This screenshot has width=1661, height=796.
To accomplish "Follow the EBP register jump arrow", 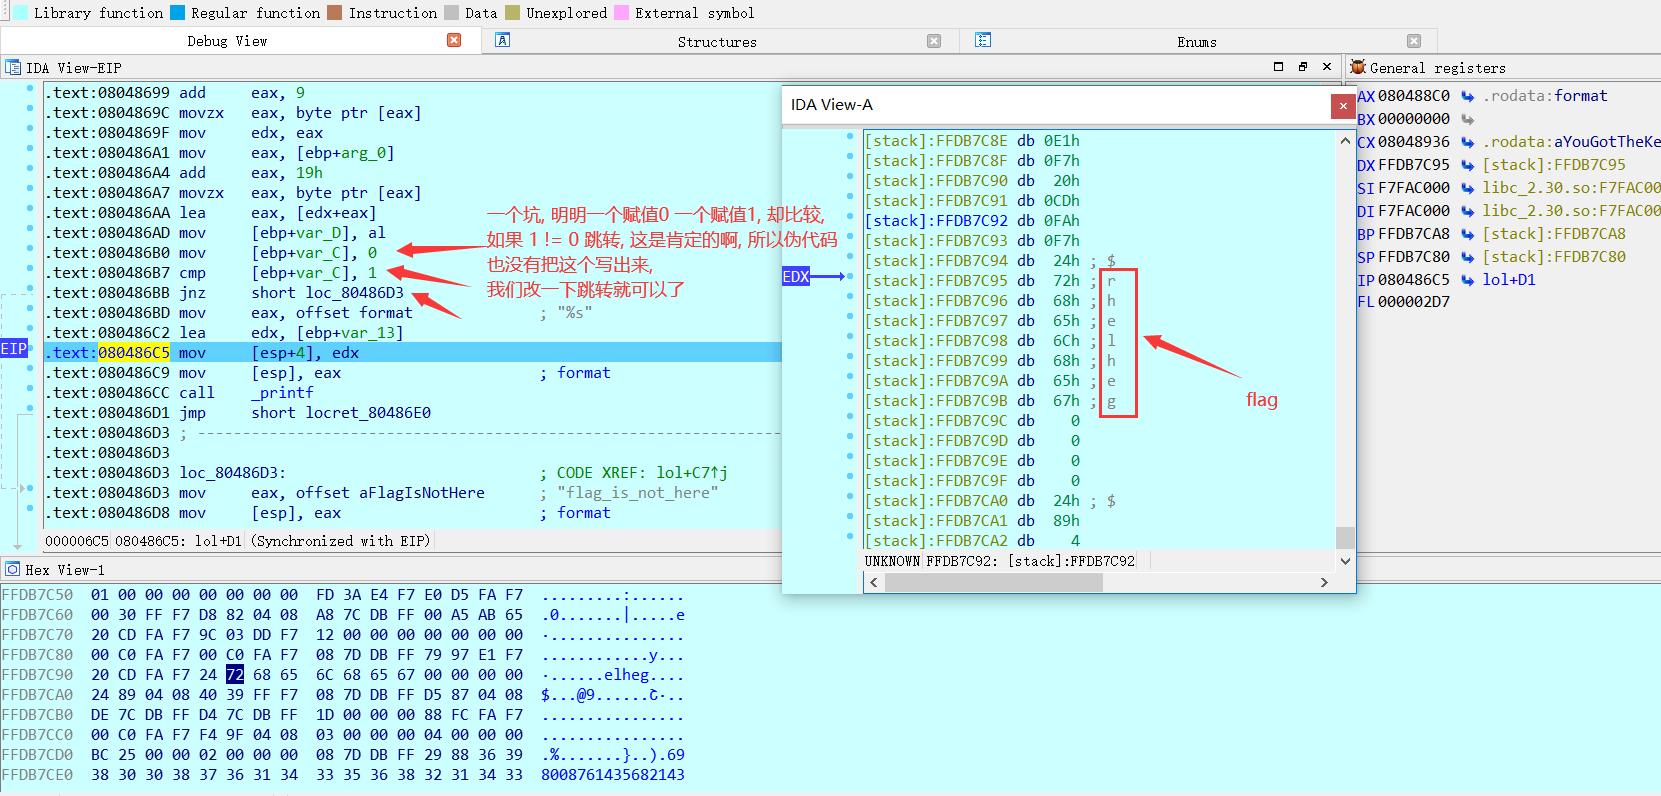I will coord(1468,234).
